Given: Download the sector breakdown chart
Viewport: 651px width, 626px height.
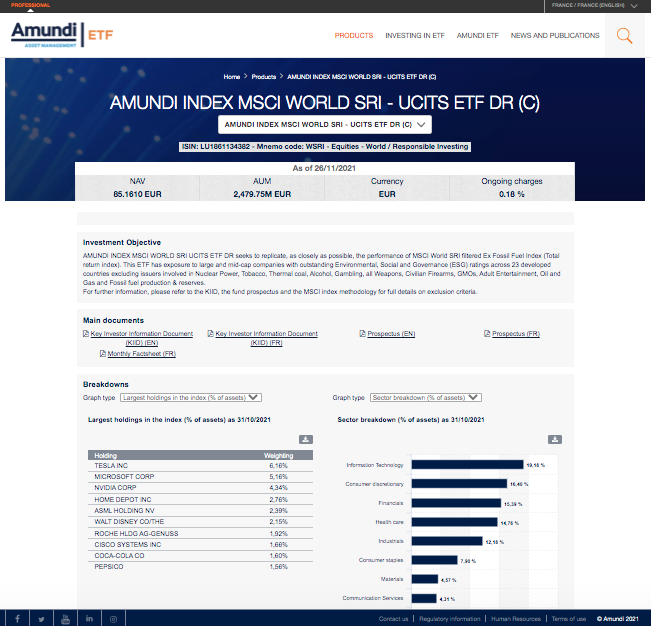Looking at the screenshot, I should (555, 439).
